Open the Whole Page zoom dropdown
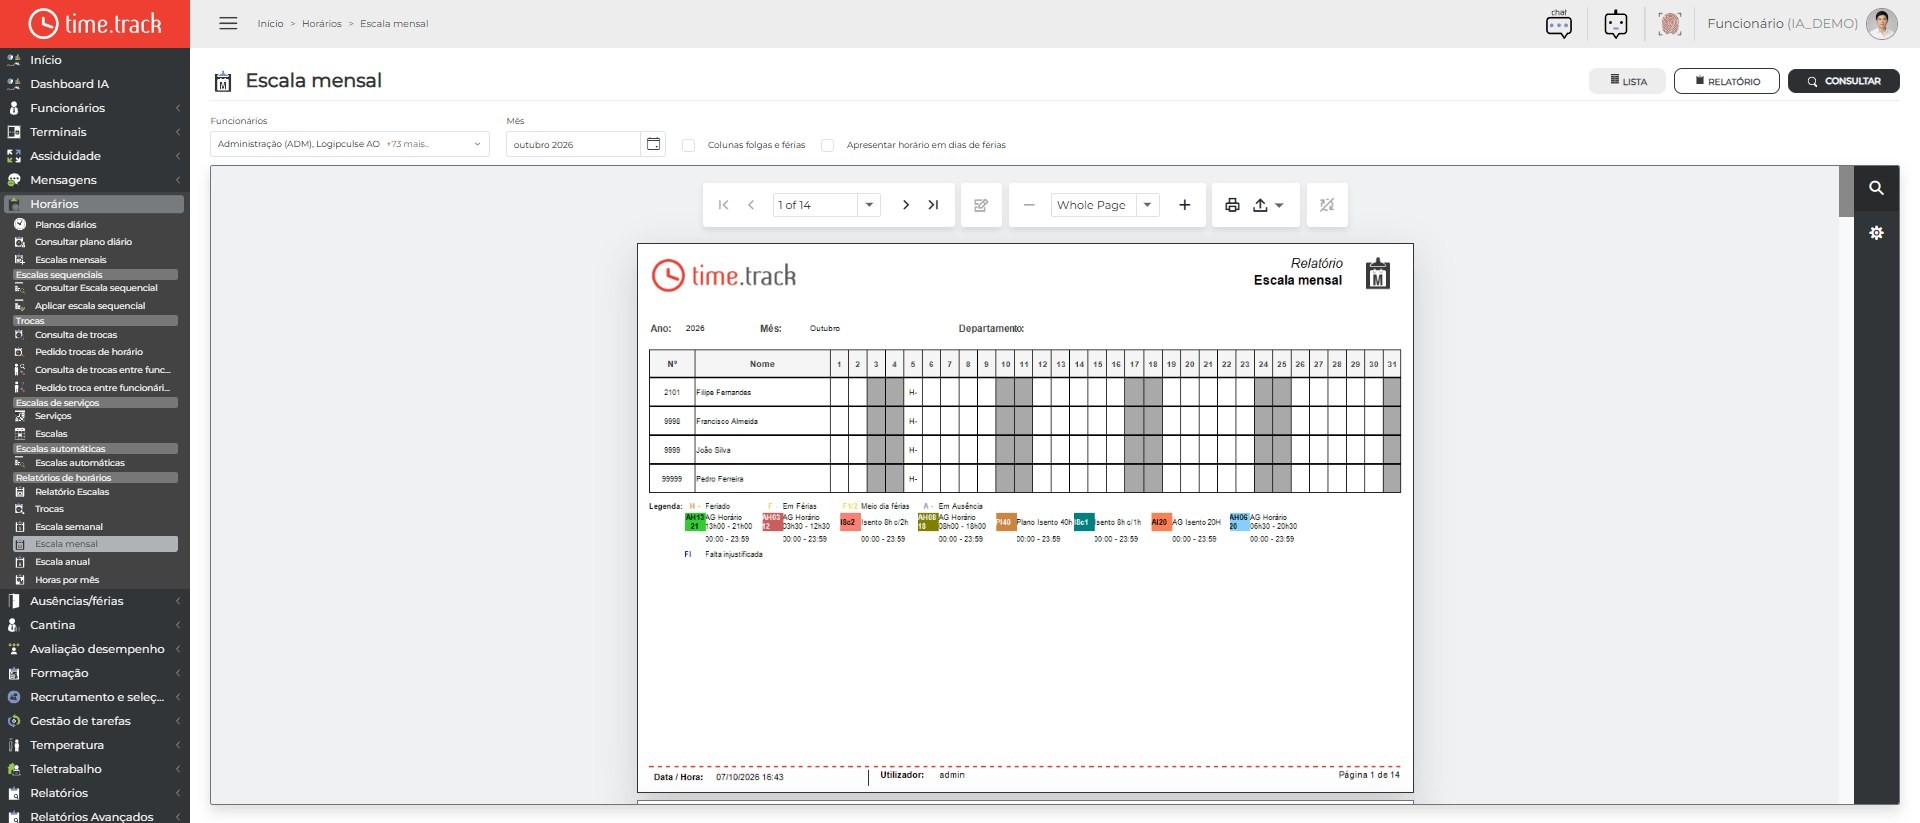The width and height of the screenshot is (1920, 823). click(1148, 205)
